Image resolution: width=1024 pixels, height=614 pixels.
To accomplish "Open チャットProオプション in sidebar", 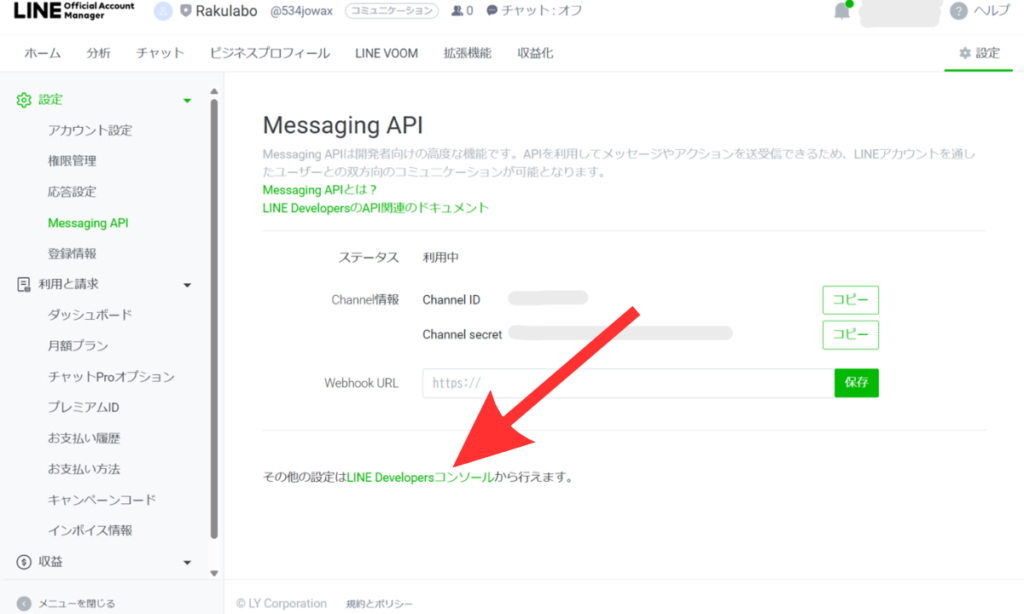I will coord(111,377).
